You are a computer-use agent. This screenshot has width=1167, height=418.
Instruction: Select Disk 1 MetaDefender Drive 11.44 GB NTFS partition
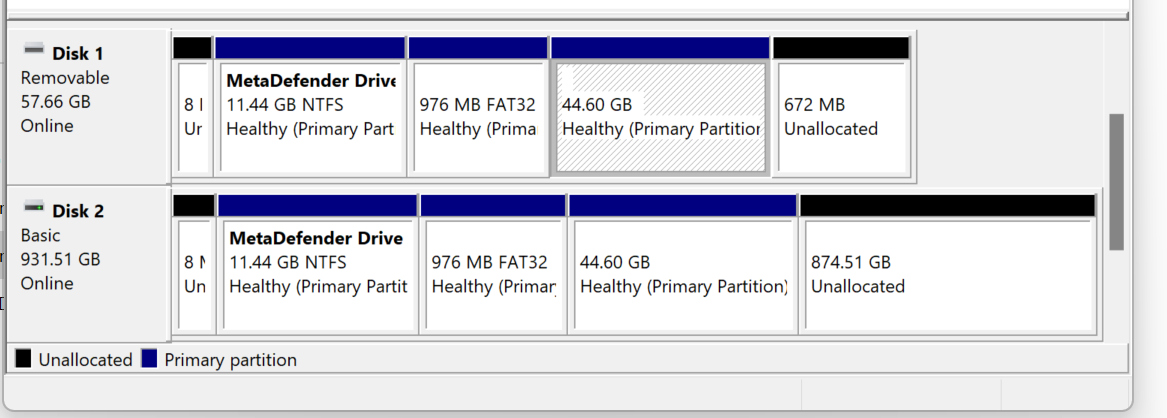pos(310,106)
